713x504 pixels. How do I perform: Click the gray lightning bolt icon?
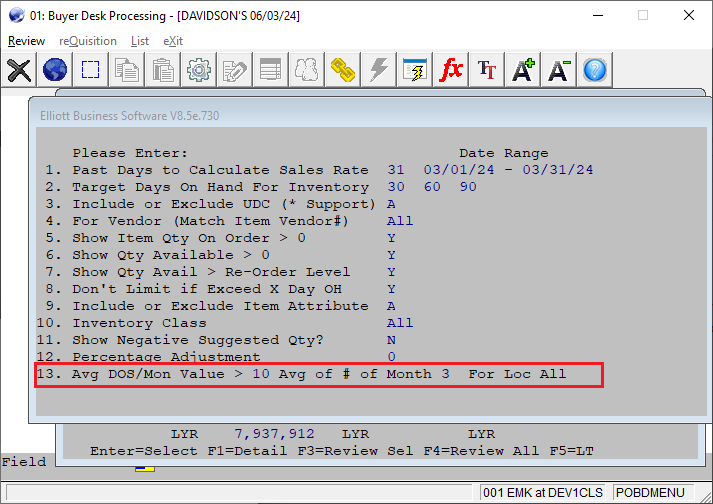coord(378,70)
